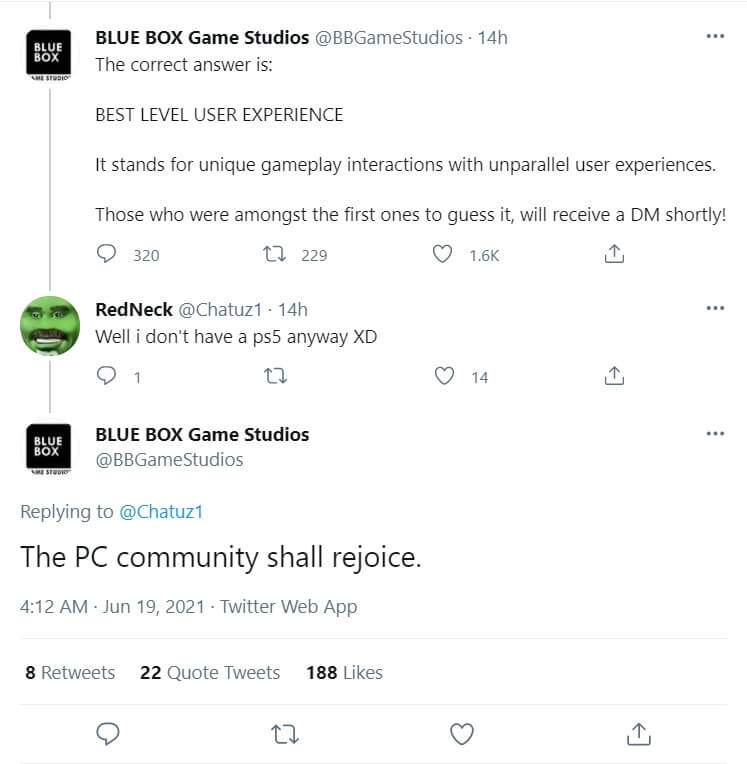Screen dimensions: 747x764
Task: View the 22 Quote Tweets
Action: click(210, 673)
